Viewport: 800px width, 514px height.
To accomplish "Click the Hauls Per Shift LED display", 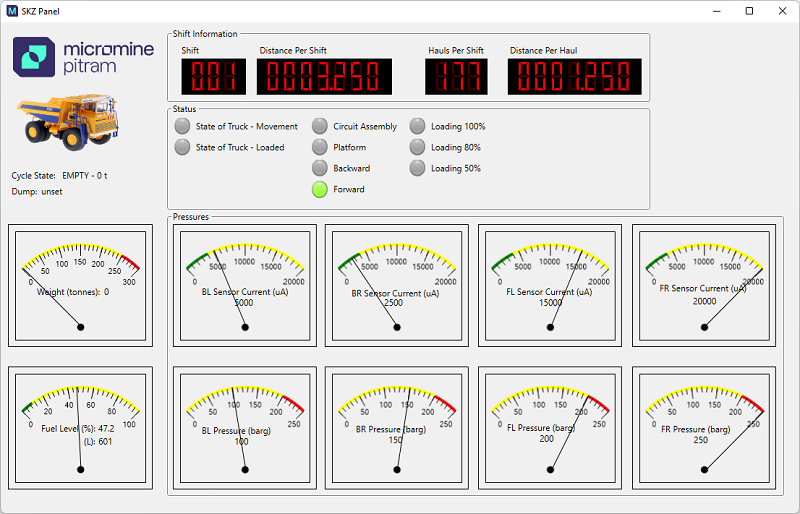I will [456, 77].
